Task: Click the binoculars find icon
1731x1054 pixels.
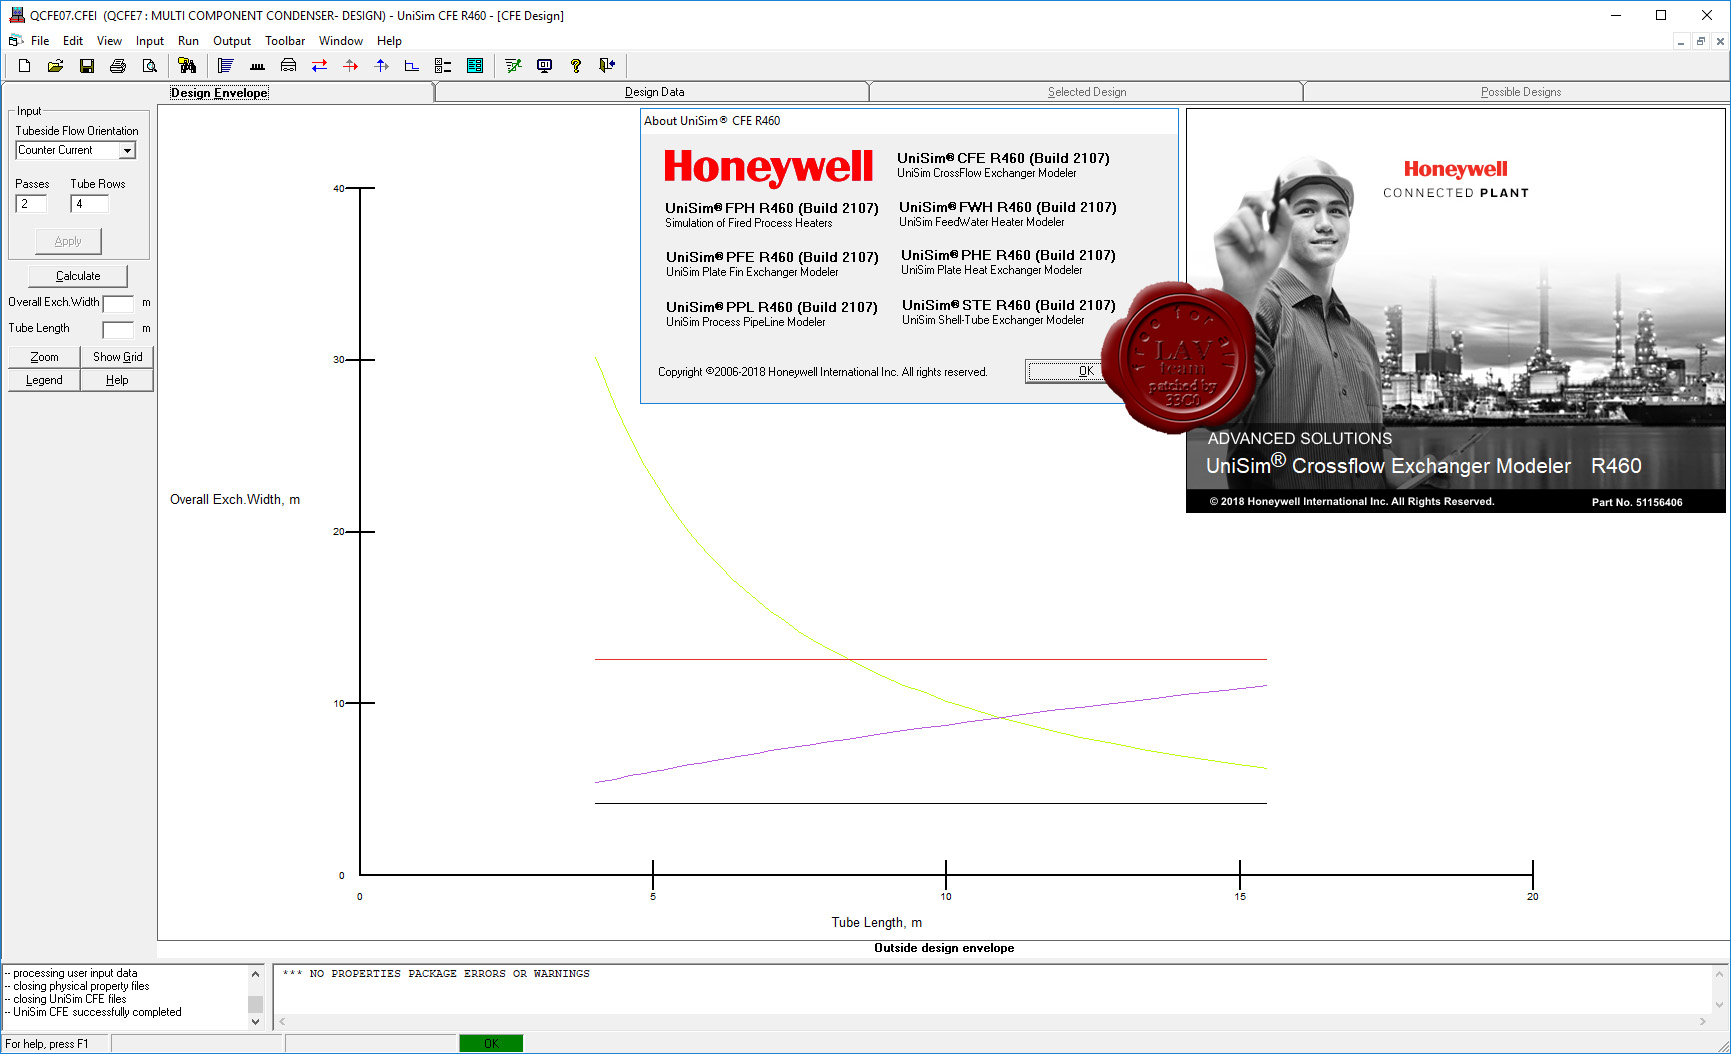Action: click(187, 66)
